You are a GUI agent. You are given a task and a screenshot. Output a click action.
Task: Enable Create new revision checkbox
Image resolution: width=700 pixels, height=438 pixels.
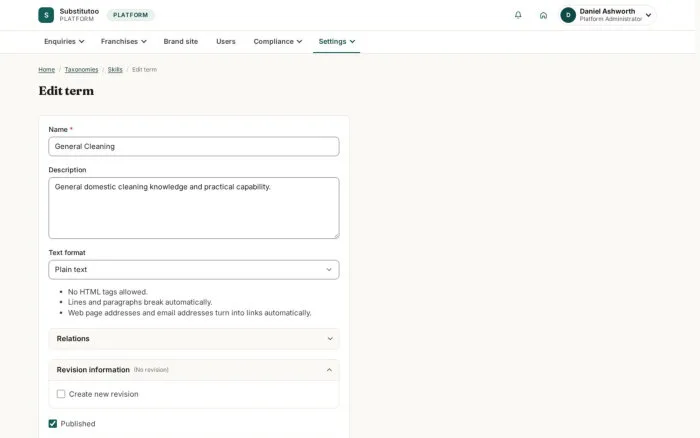pos(61,394)
